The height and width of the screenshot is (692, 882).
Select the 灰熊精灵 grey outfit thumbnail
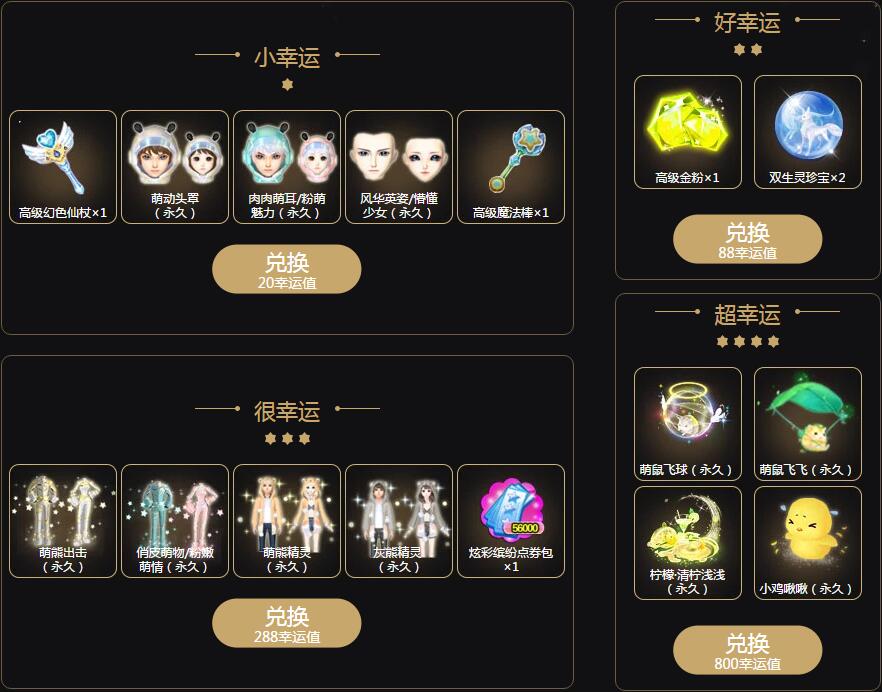(399, 521)
